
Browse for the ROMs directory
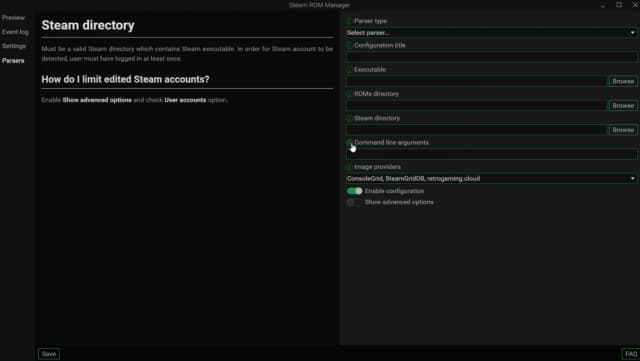click(623, 106)
